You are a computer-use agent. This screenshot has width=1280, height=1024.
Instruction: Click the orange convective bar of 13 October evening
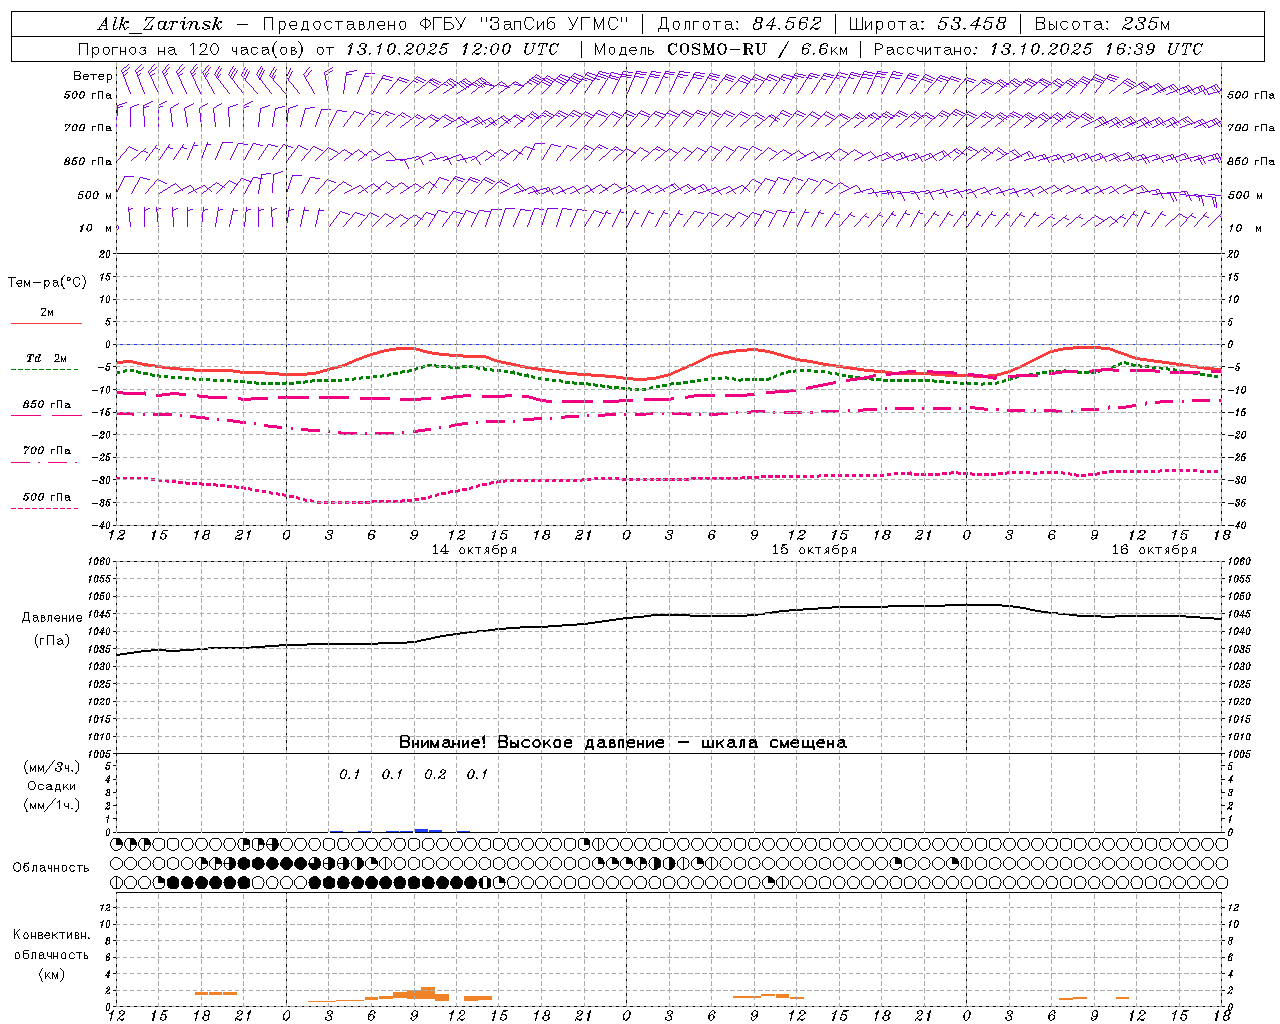pos(216,993)
